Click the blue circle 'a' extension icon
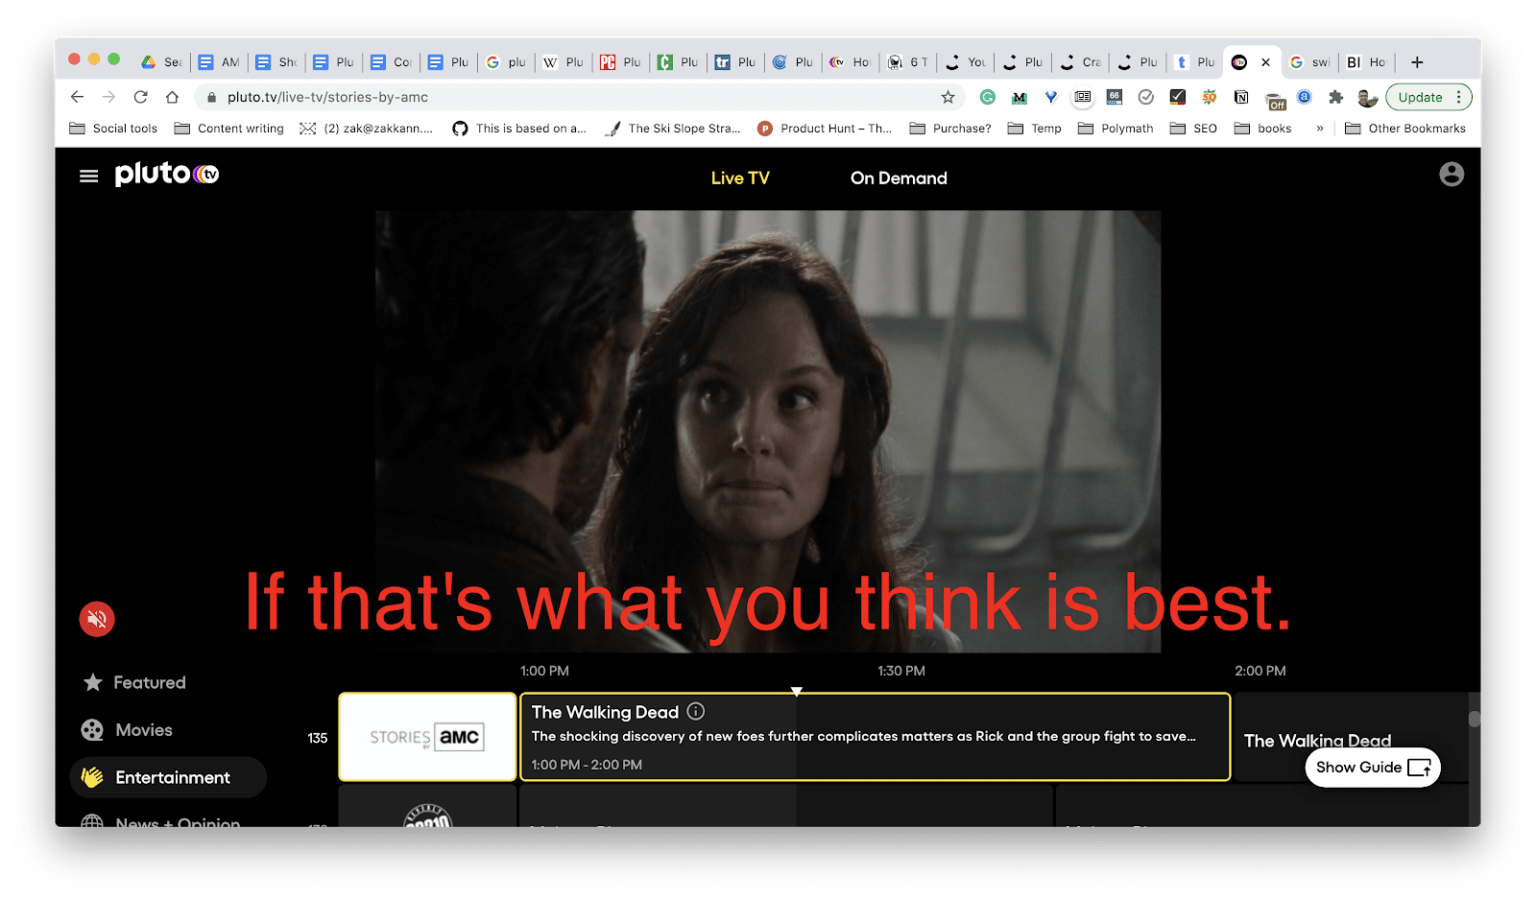Viewport: 1536px width, 900px height. click(1304, 97)
